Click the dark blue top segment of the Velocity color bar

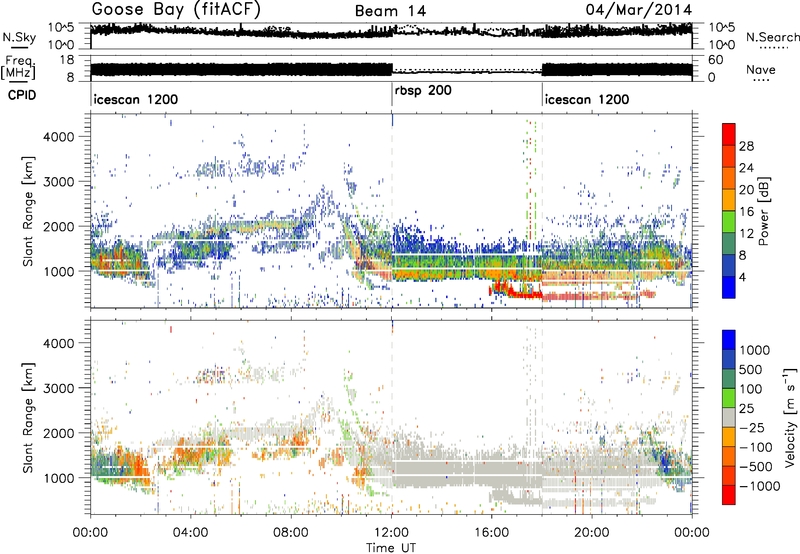point(729,340)
